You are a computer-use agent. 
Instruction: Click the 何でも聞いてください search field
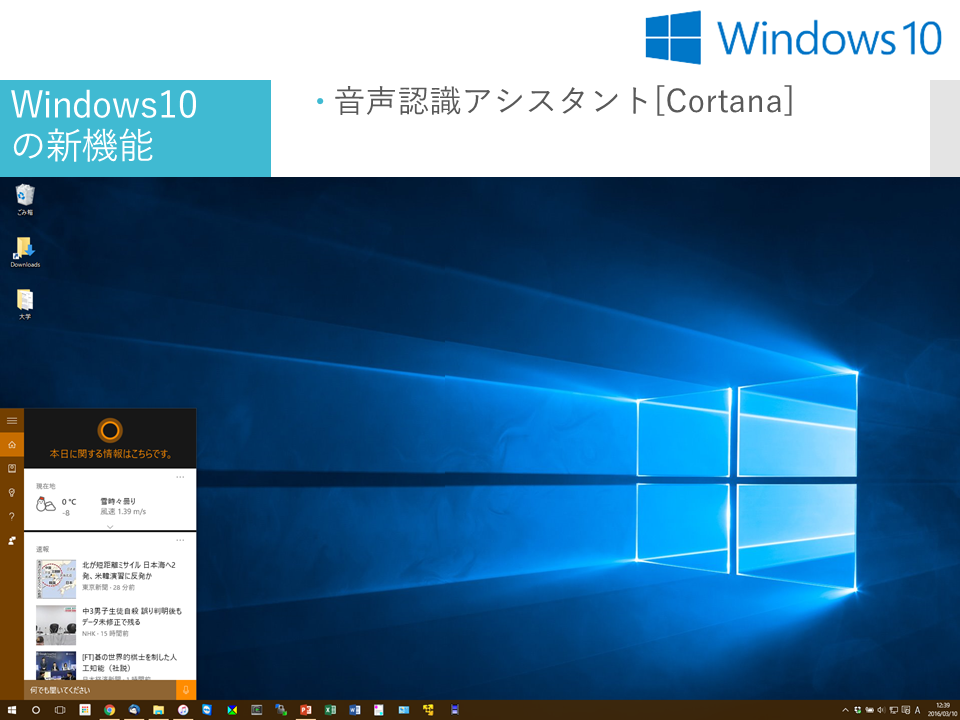tap(100, 690)
